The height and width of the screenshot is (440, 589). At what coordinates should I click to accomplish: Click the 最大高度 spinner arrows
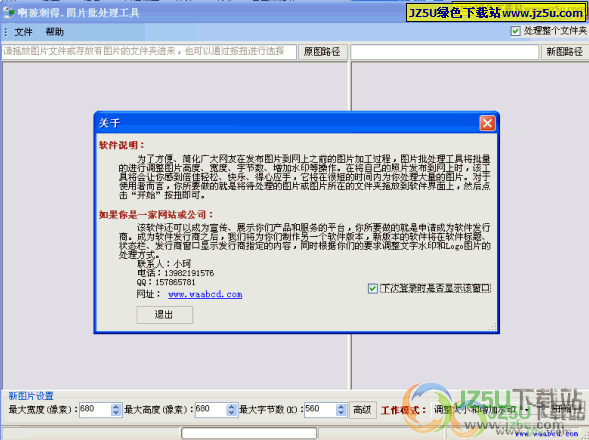tap(232, 409)
